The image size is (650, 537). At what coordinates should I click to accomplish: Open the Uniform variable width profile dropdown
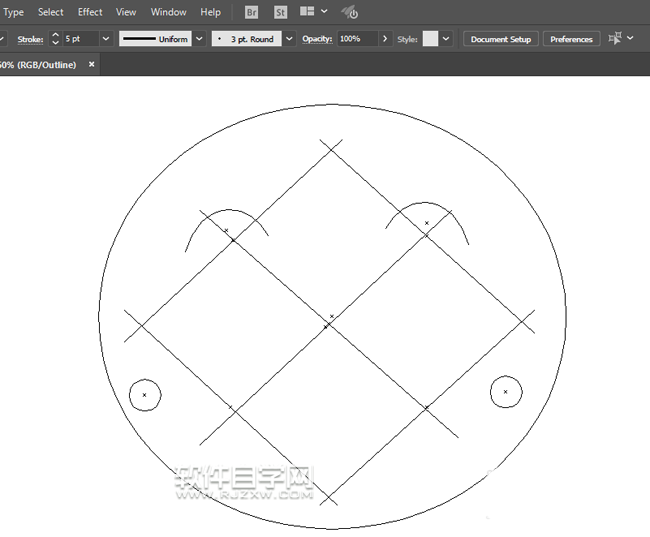pyautogui.click(x=201, y=39)
